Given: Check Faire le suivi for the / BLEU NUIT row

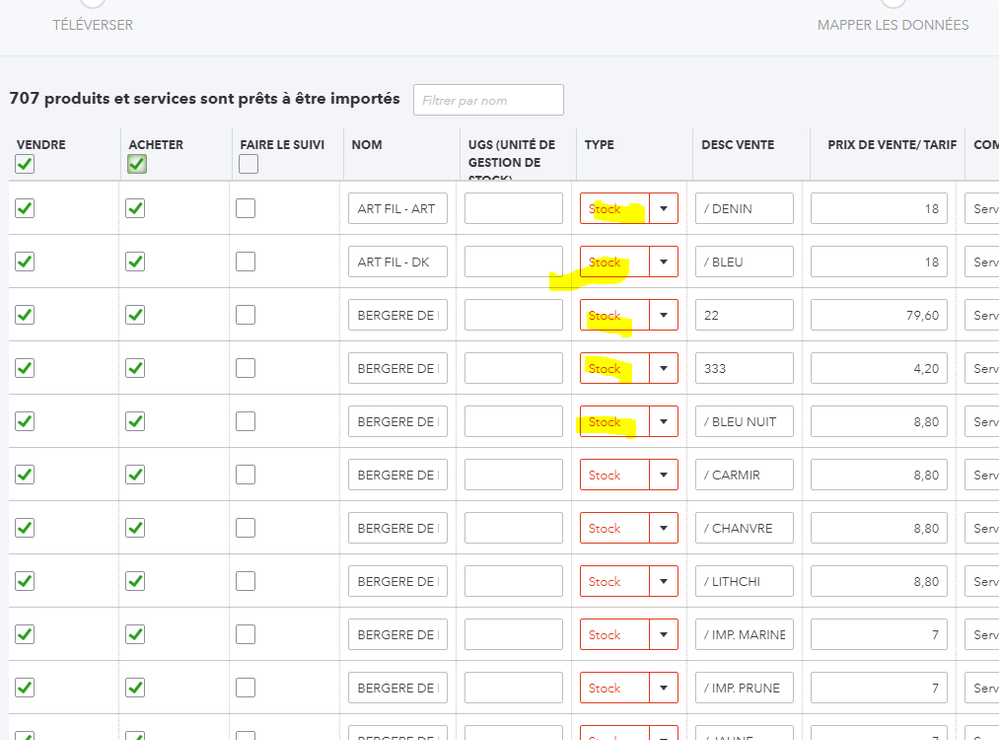Looking at the screenshot, I should pyautogui.click(x=245, y=421).
